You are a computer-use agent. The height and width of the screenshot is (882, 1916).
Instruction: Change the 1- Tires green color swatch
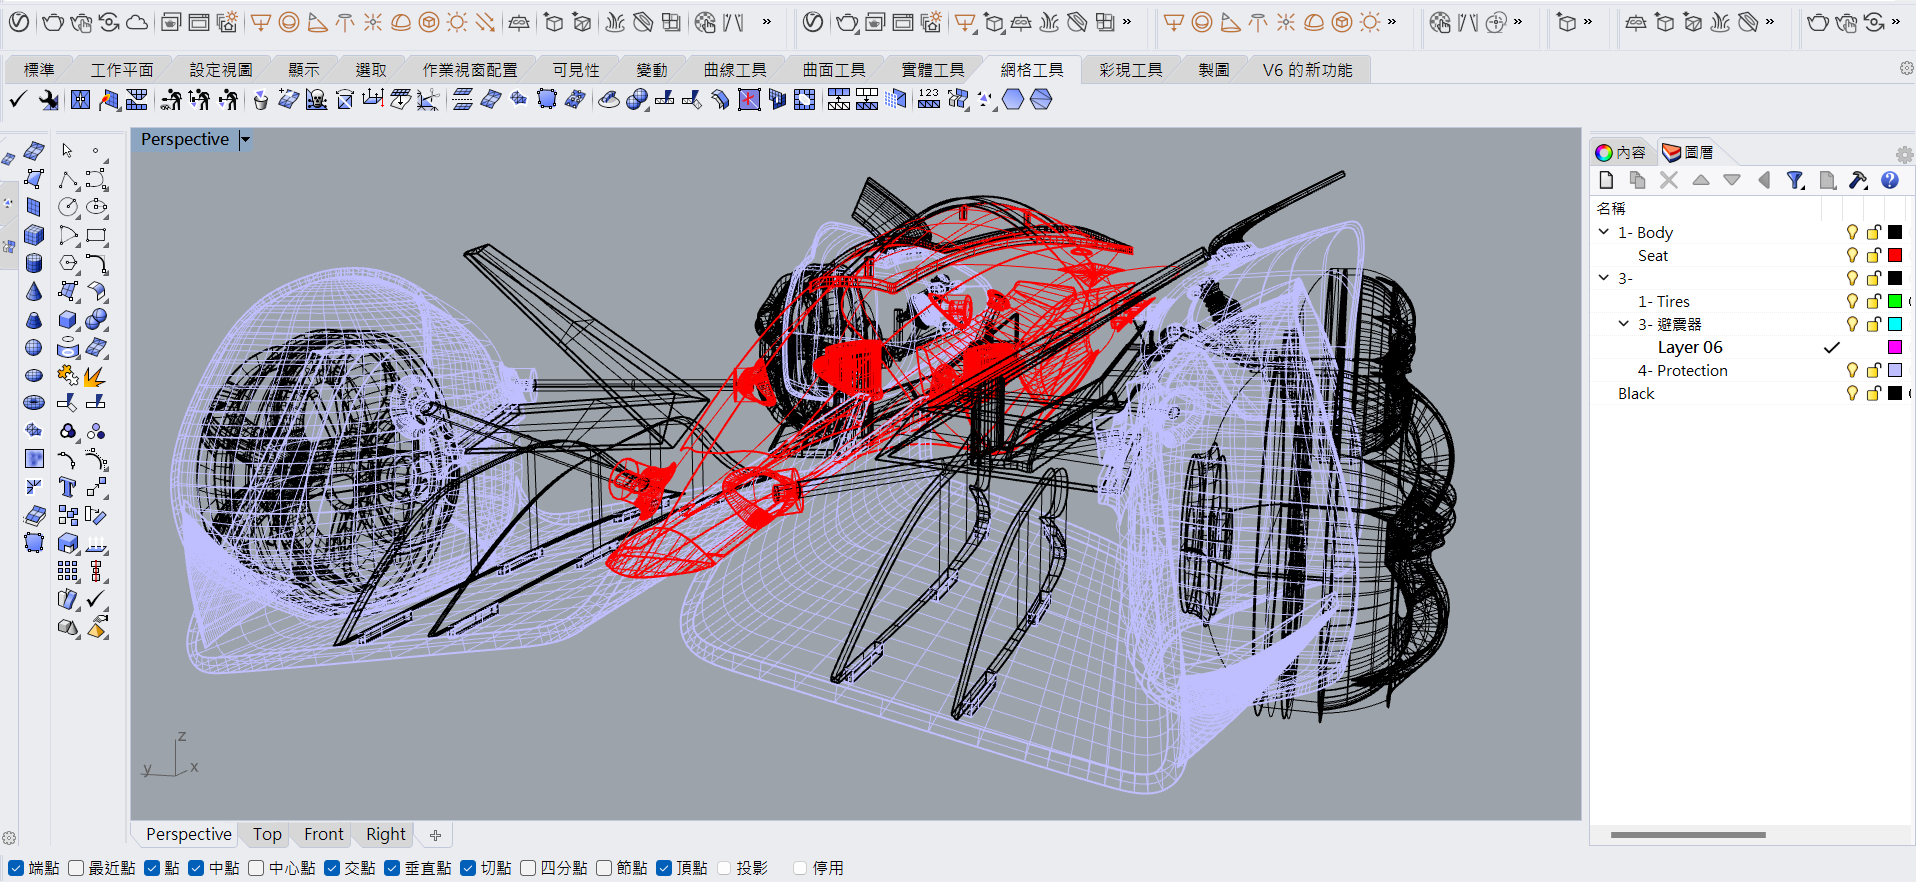pos(1894,301)
